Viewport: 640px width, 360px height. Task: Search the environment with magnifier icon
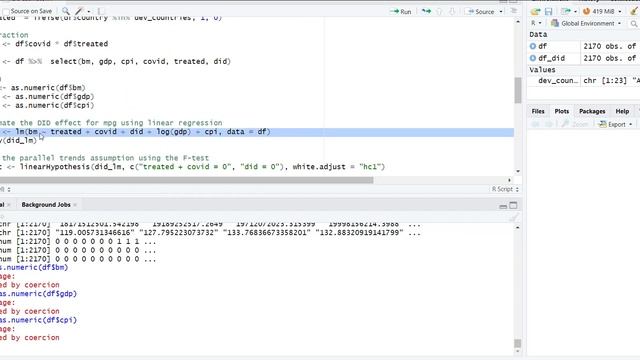(x=634, y=24)
